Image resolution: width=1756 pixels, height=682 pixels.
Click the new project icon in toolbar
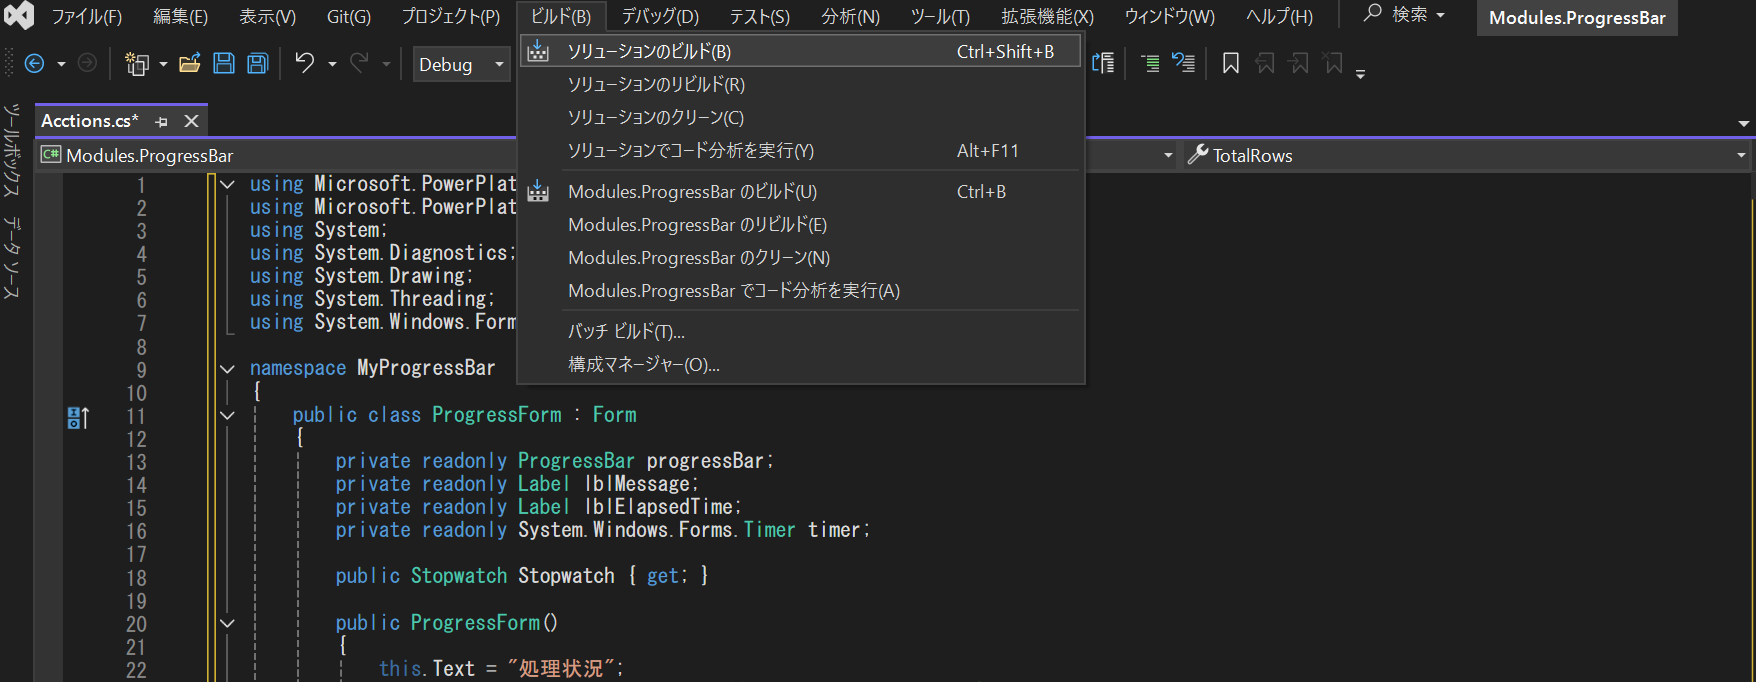click(x=137, y=64)
